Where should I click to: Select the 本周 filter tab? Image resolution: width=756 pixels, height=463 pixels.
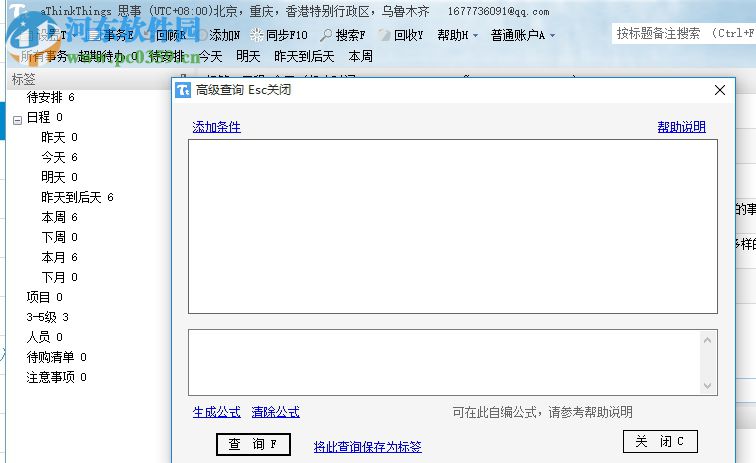(x=361, y=56)
